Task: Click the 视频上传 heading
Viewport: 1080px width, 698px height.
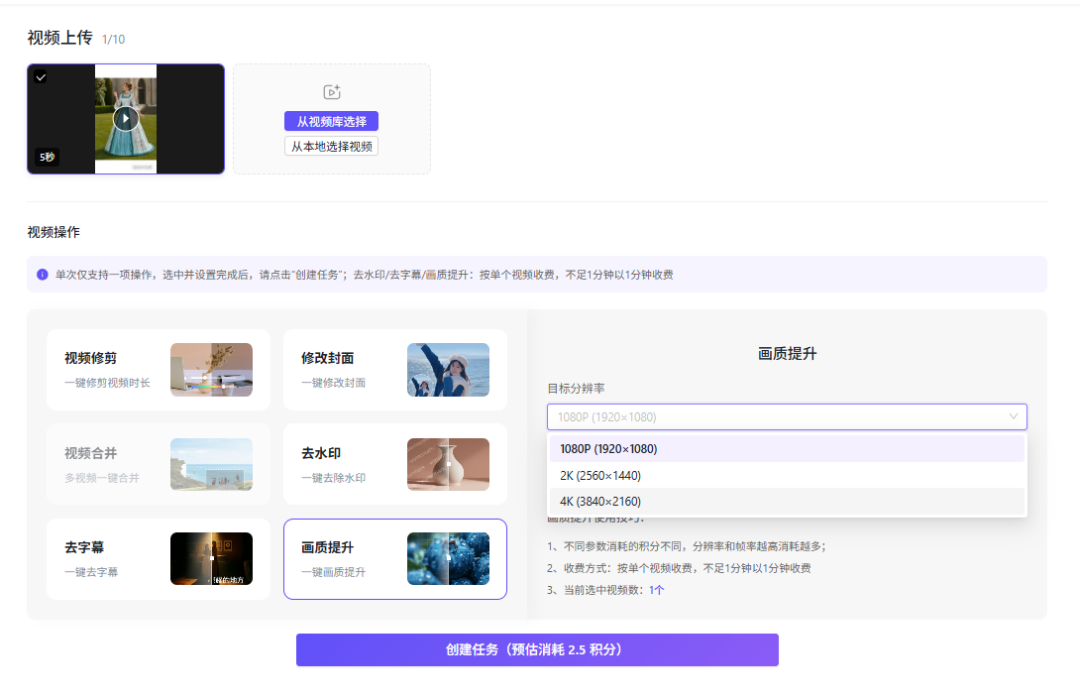Action: [60, 38]
